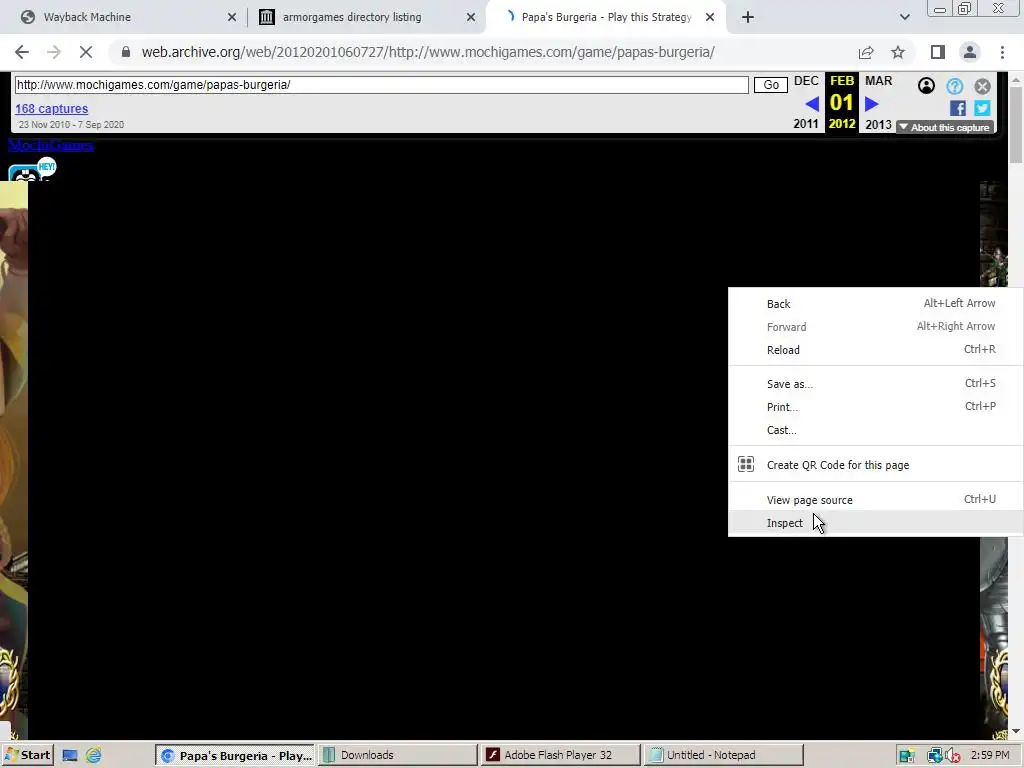Click the Wayback Go button
Screen dimensions: 1024x768
coord(771,85)
